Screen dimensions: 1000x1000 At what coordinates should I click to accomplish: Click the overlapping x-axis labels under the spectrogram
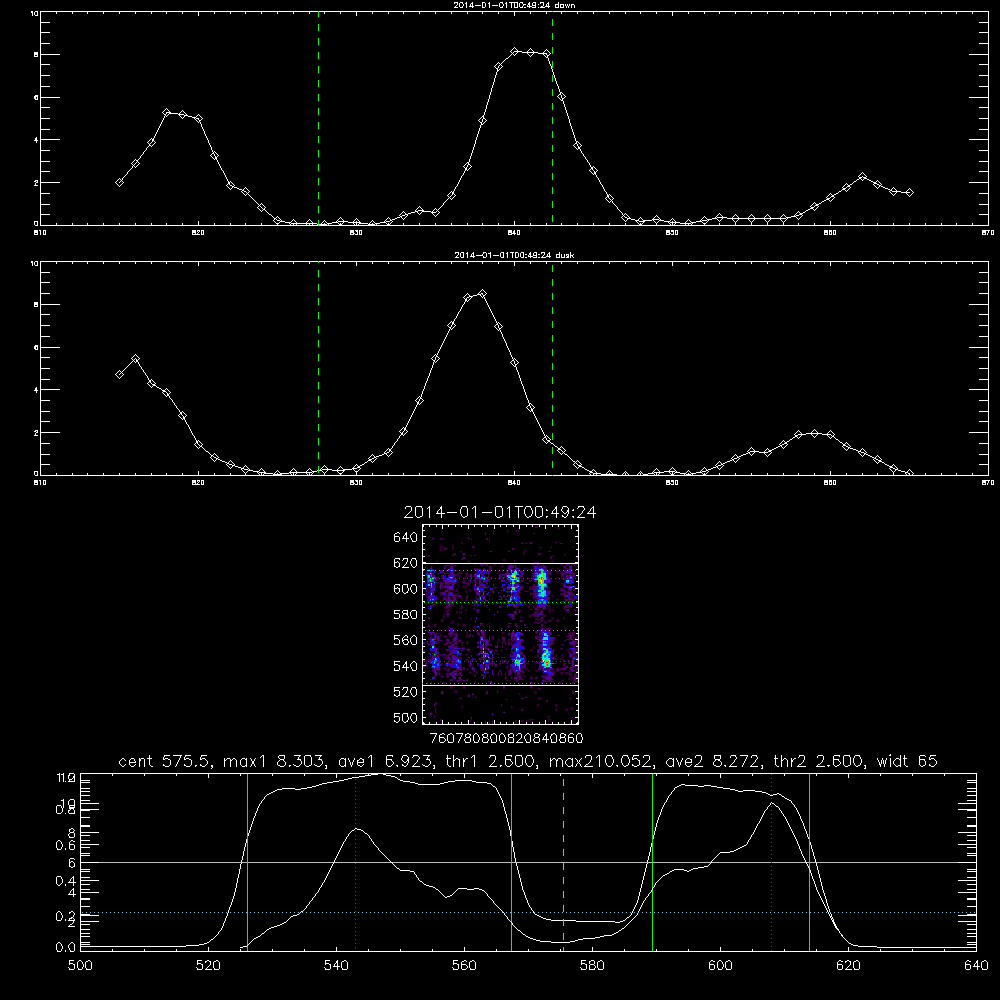(x=507, y=738)
